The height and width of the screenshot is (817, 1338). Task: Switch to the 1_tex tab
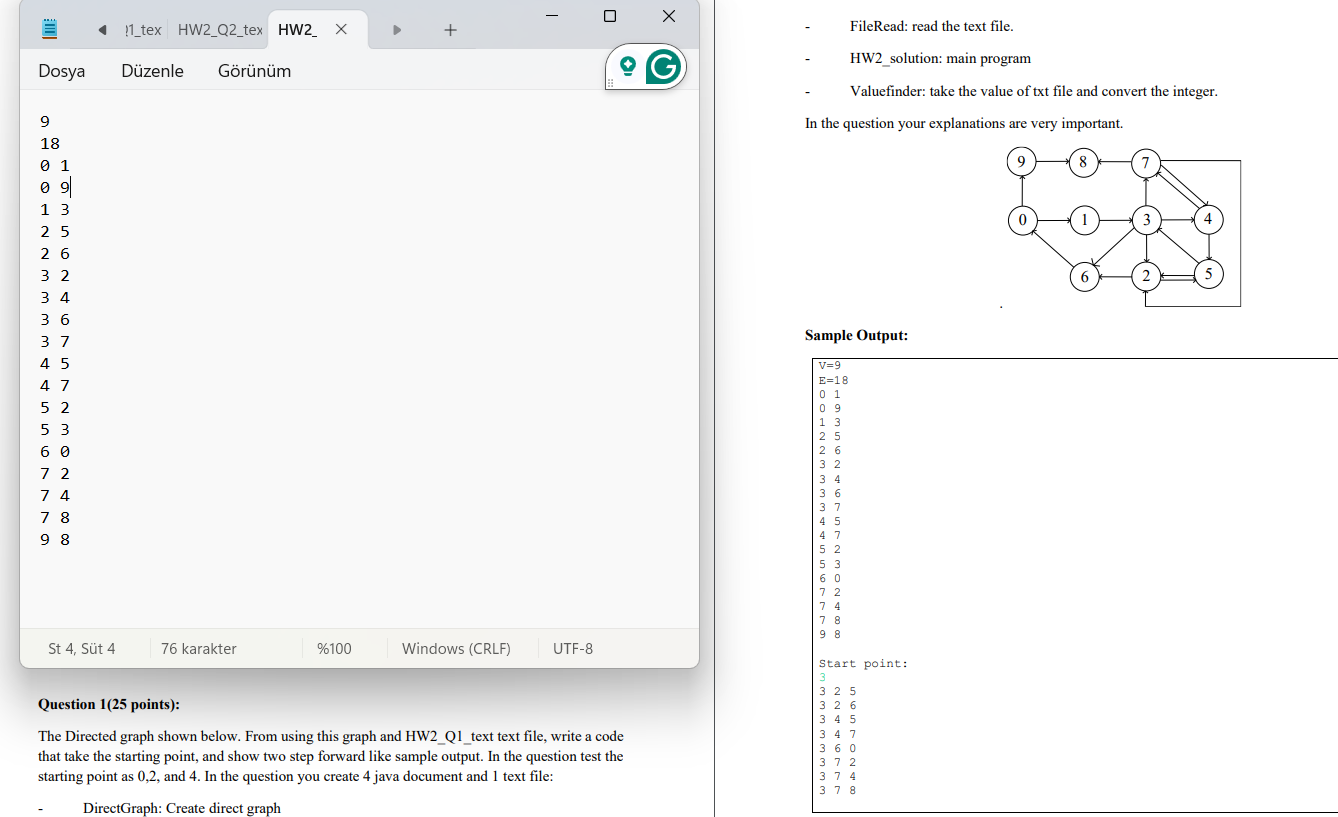point(142,29)
